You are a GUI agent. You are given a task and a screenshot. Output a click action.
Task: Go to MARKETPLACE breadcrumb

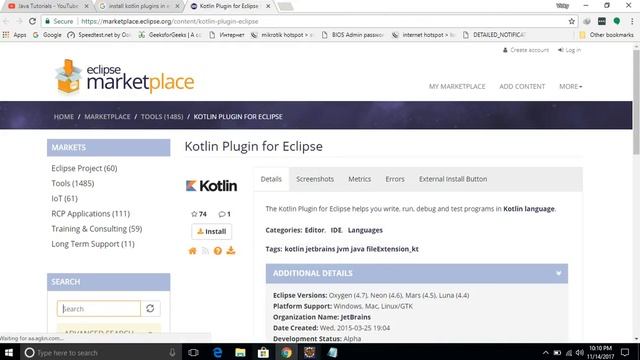pyautogui.click(x=107, y=117)
